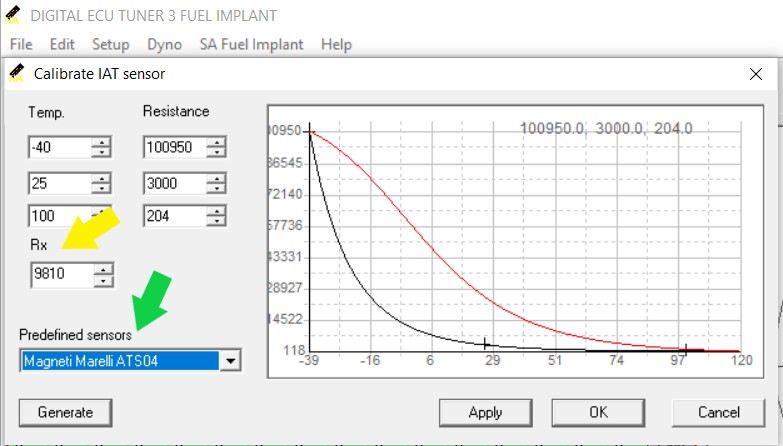The image size is (783, 446).
Task: Decrease the 3000 resistance spinner down arrow
Action: click(216, 189)
